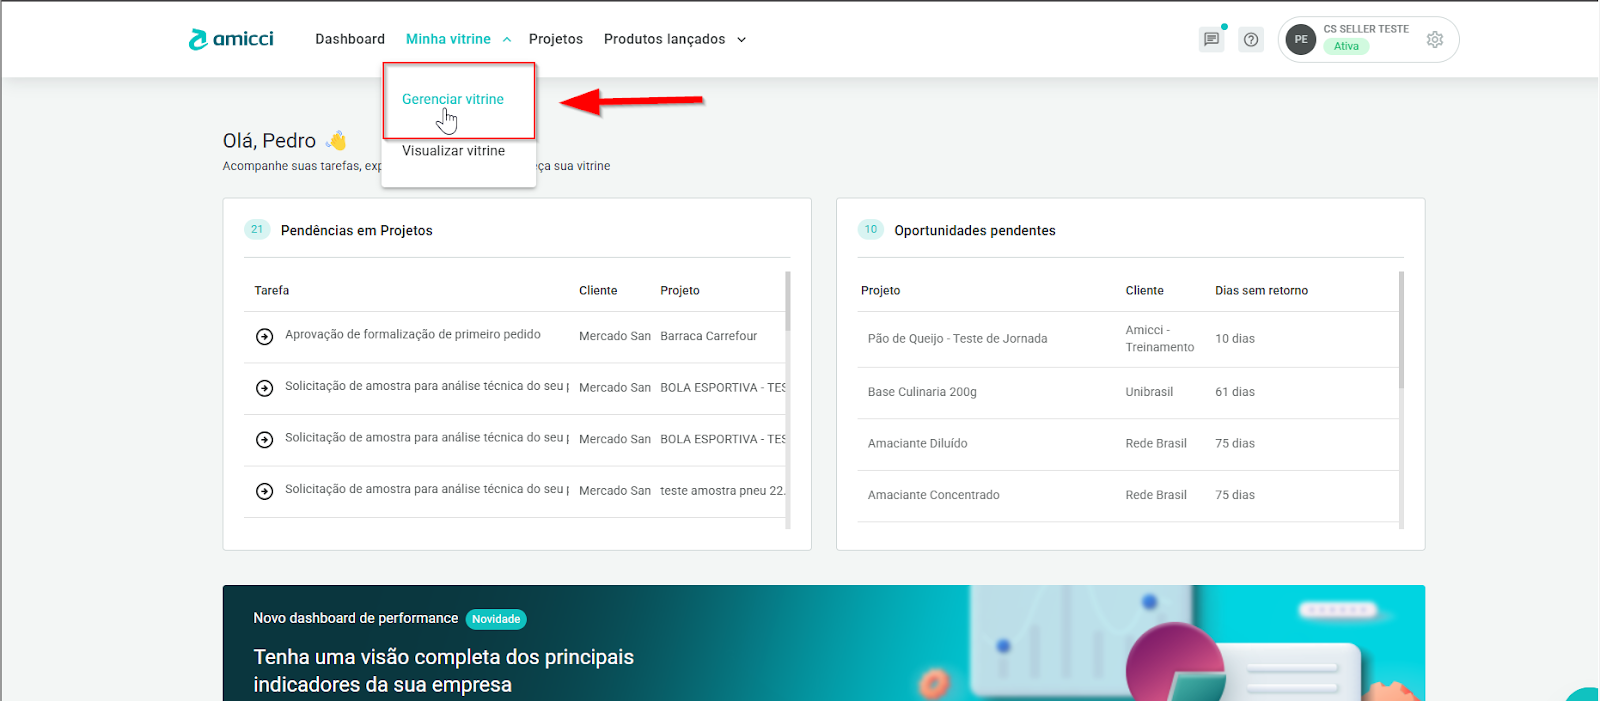The height and width of the screenshot is (701, 1600).
Task: Select Gerenciar vitrine from the menu
Action: [x=453, y=99]
